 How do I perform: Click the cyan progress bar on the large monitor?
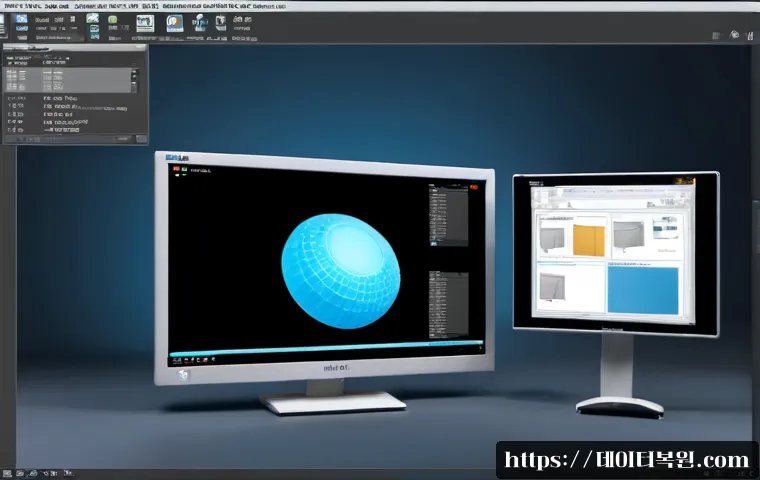[326, 348]
